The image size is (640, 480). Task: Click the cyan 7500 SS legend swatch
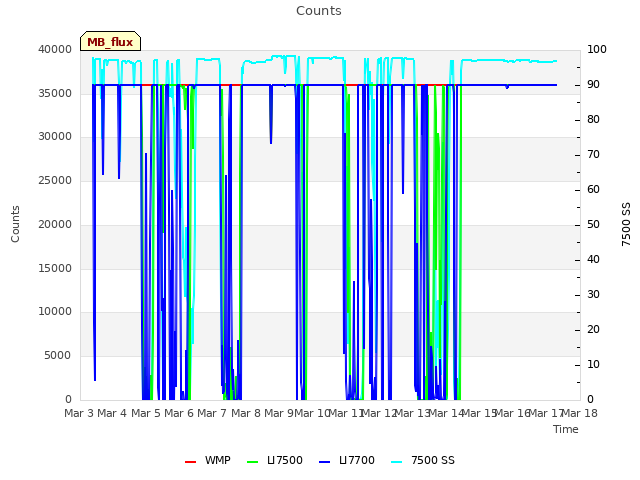click(396, 462)
